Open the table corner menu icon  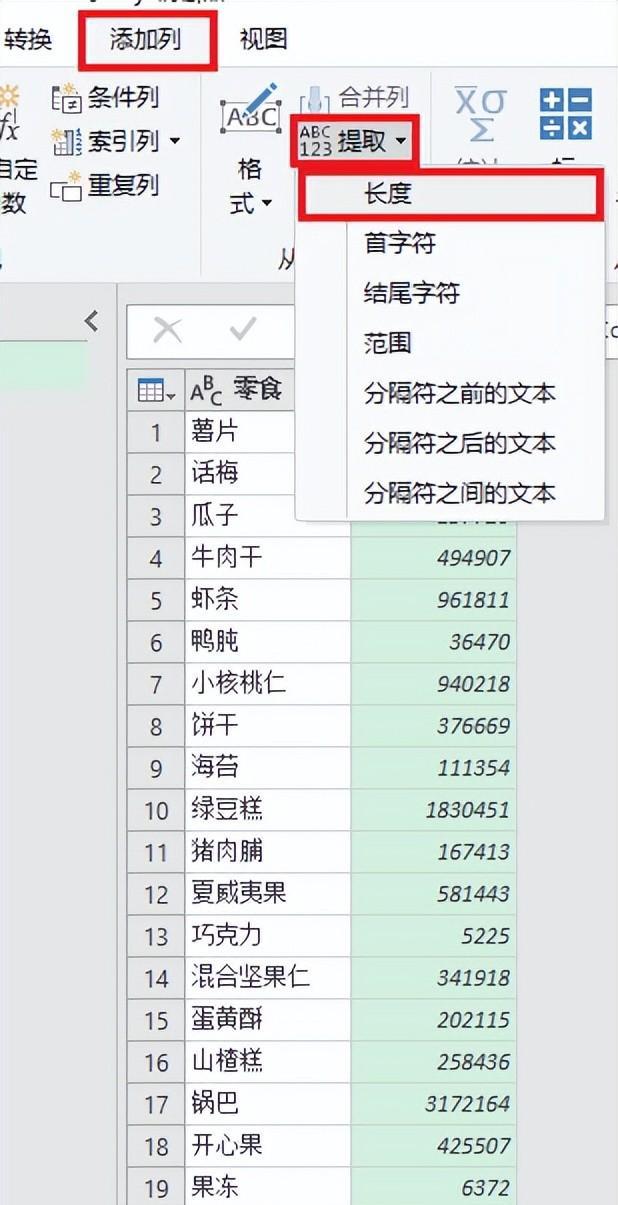(155, 391)
